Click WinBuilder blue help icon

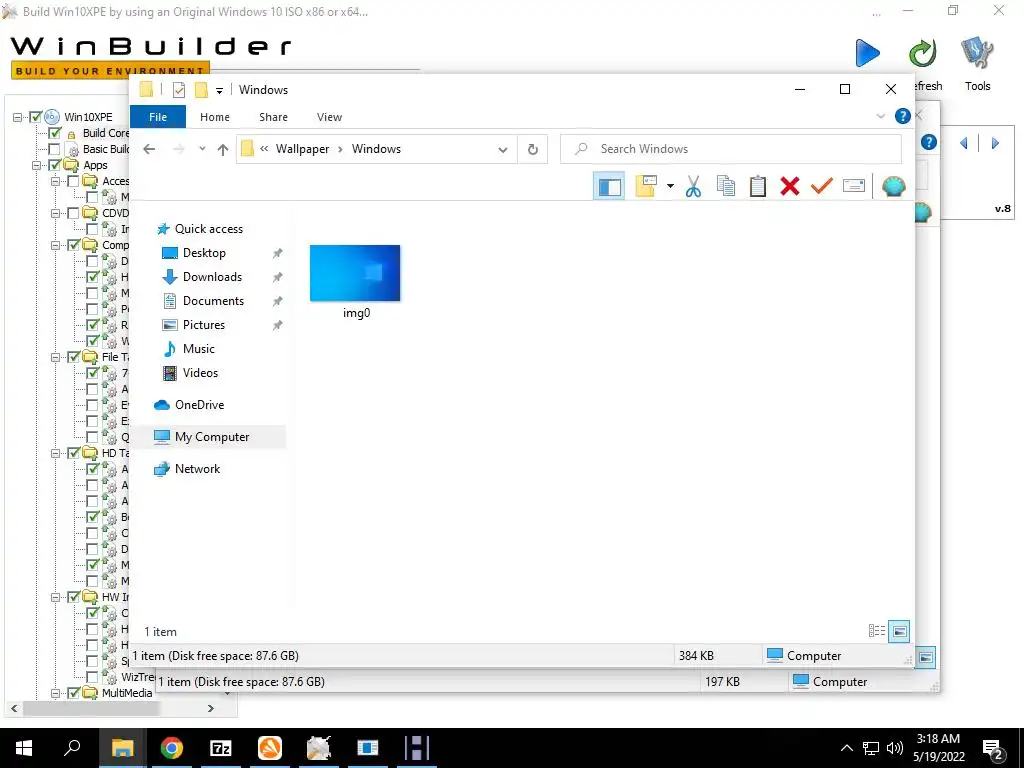(929, 142)
